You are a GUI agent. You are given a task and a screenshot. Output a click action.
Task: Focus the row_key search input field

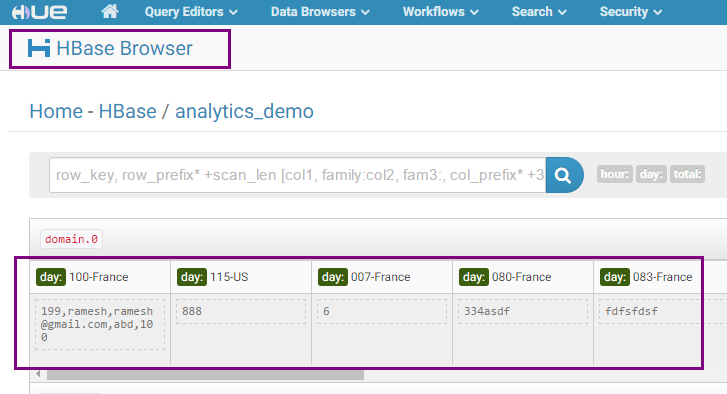coord(298,175)
